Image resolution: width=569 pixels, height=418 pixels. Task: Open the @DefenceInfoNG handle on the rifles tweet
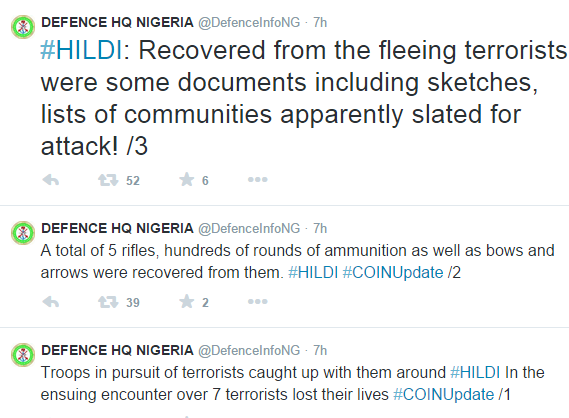click(249, 229)
